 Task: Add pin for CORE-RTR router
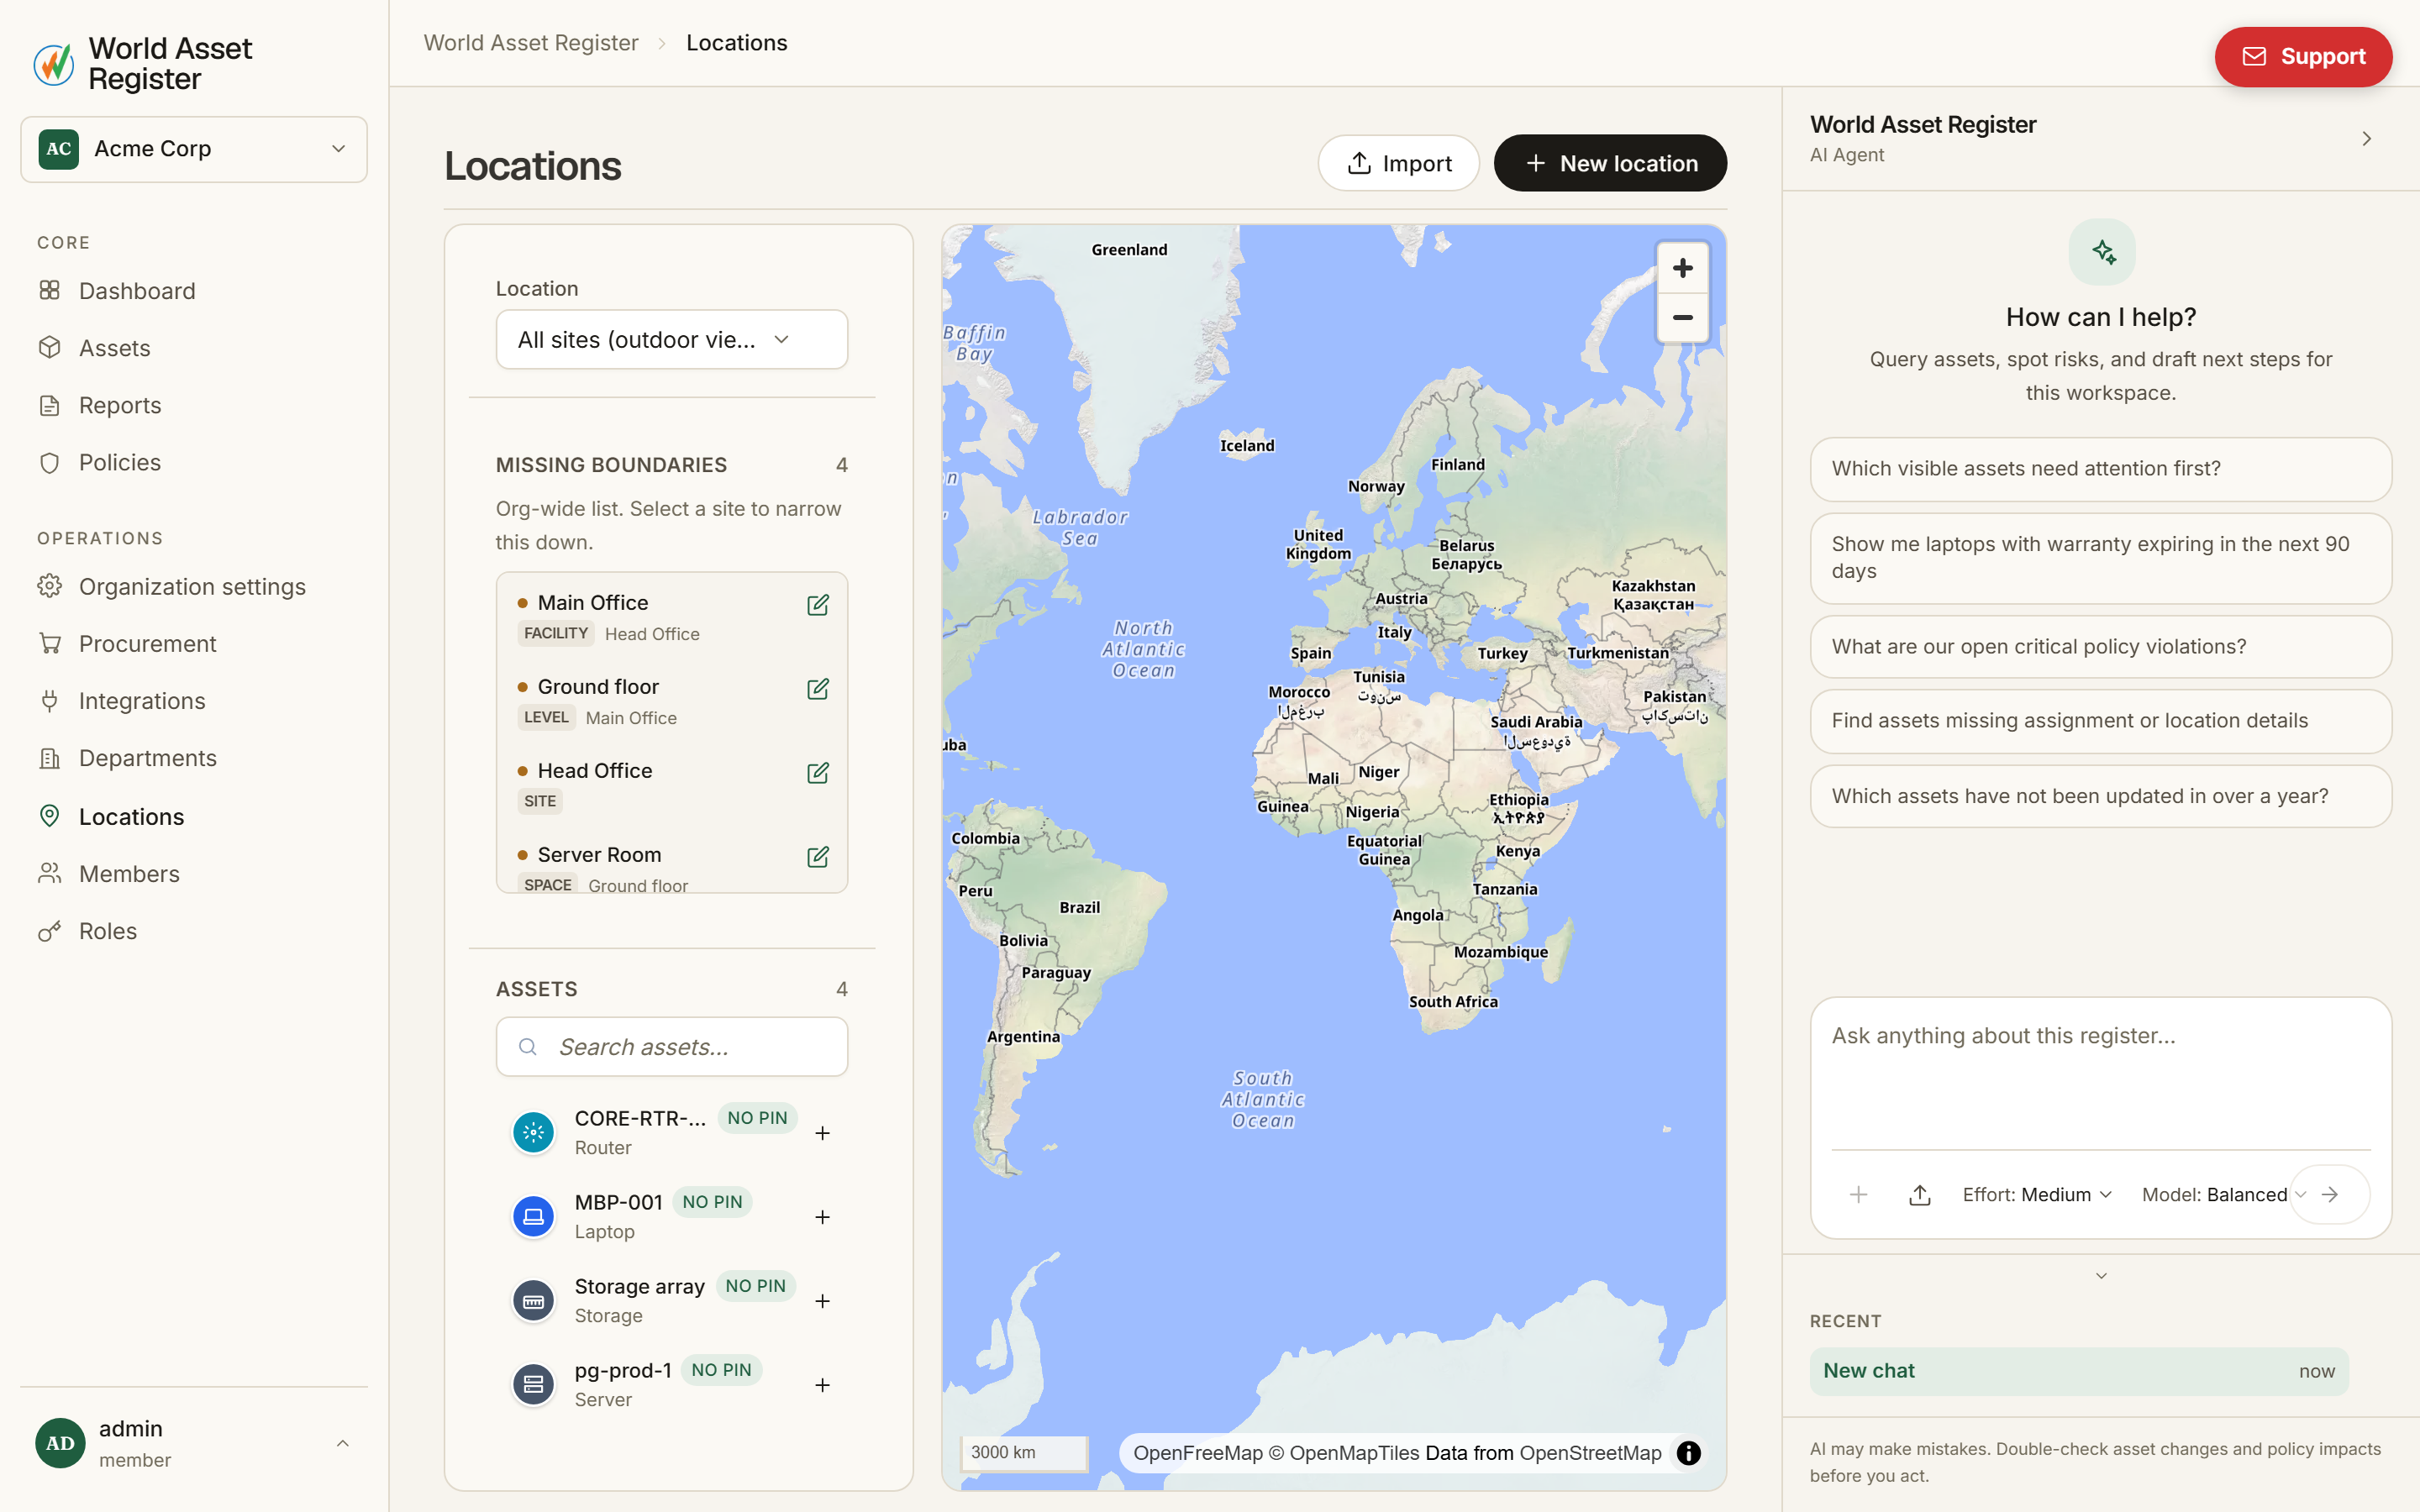pos(822,1133)
